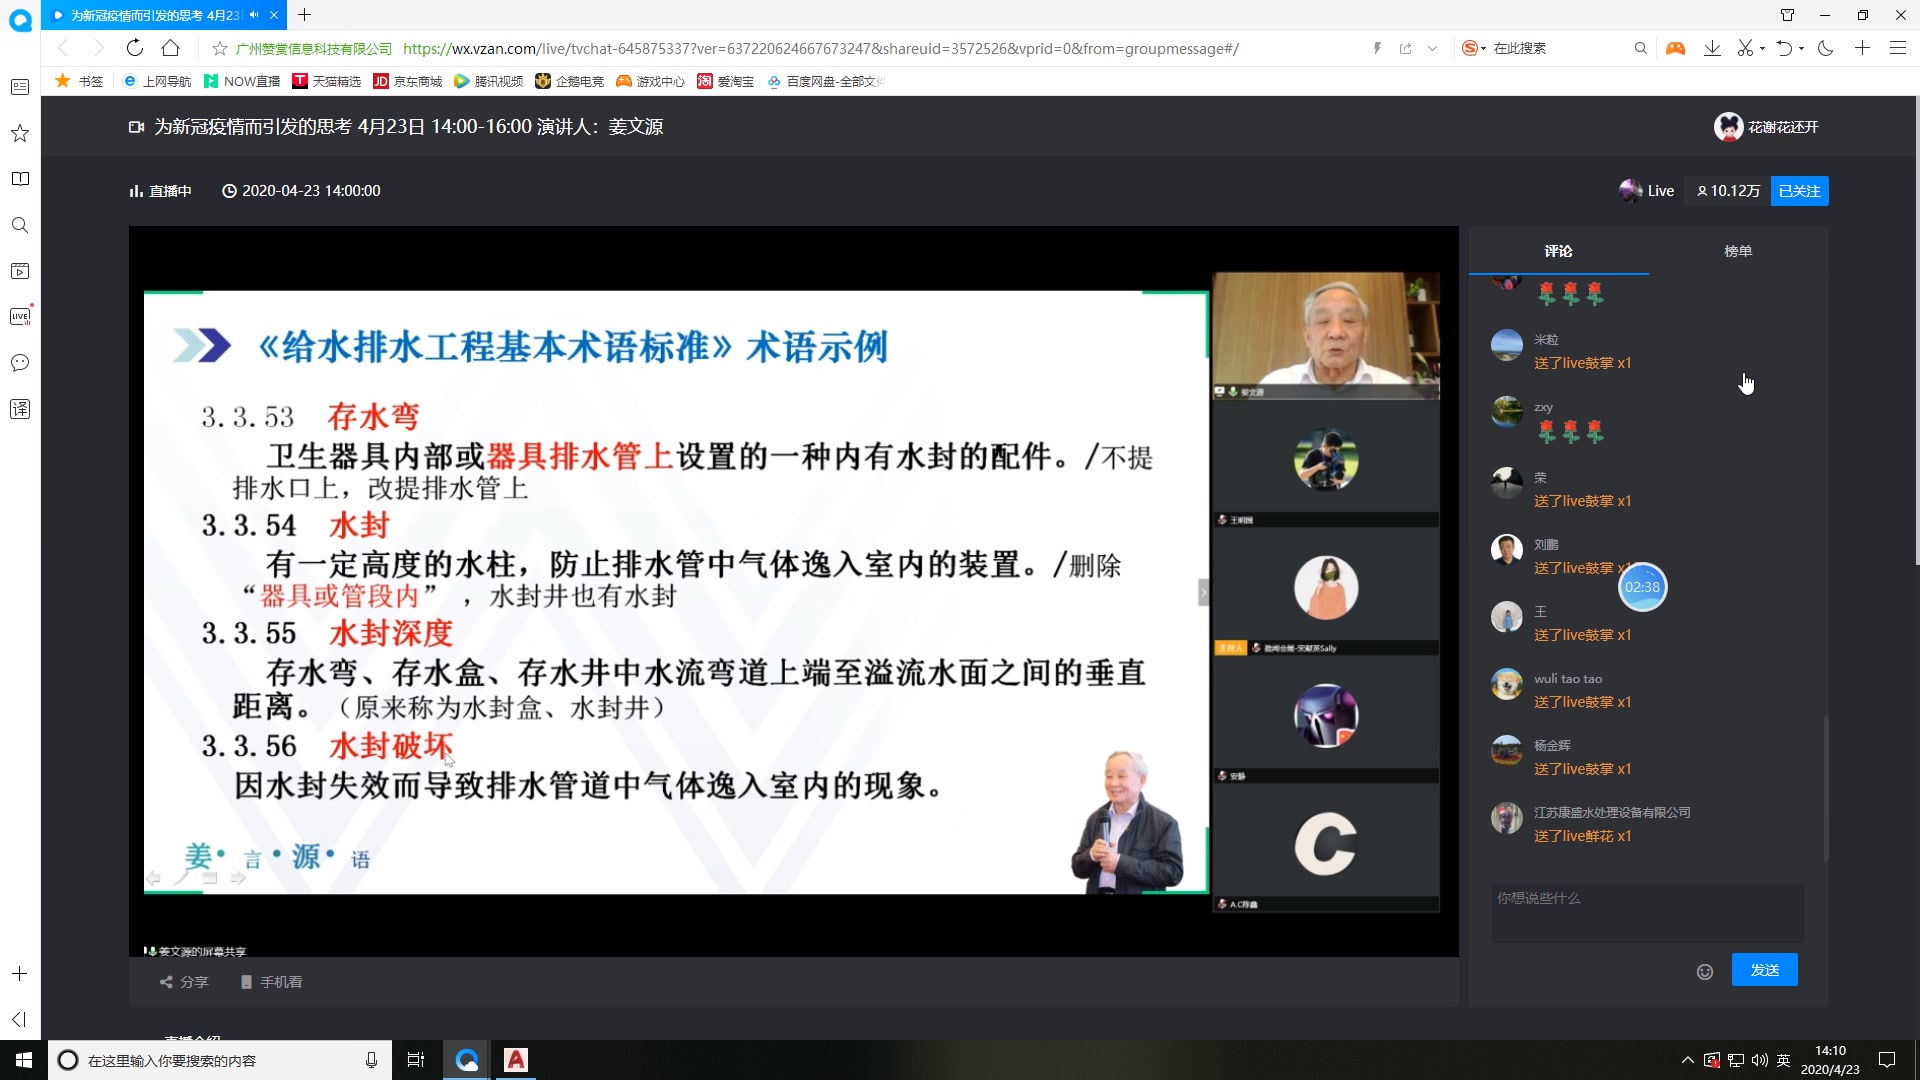
Task: Go to the browser home page
Action: tap(171, 48)
